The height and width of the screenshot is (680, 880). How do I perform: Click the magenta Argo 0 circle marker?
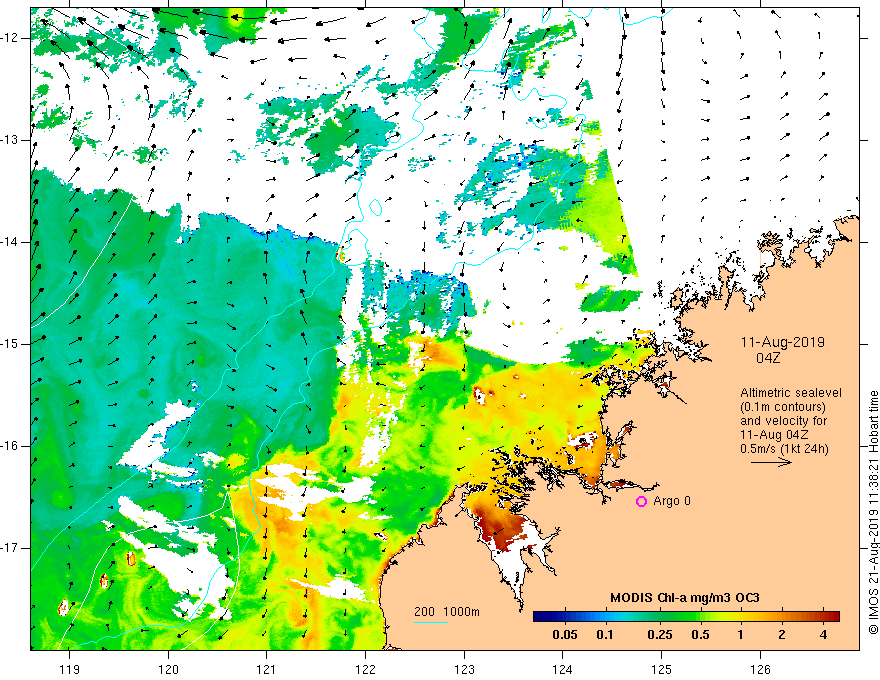pyautogui.click(x=641, y=502)
